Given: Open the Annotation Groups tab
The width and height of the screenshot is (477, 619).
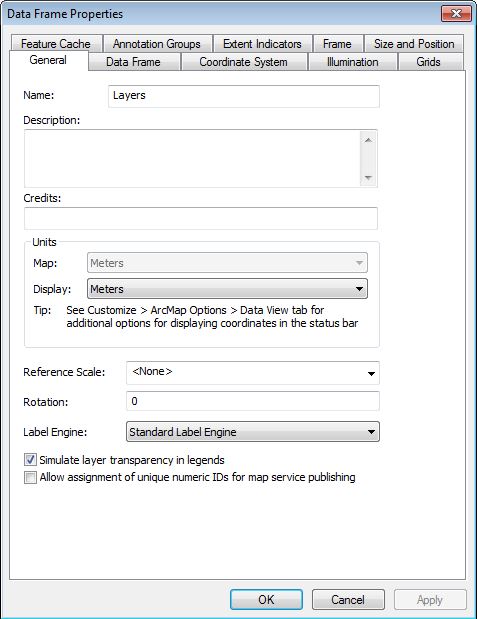Looking at the screenshot, I should click(157, 43).
